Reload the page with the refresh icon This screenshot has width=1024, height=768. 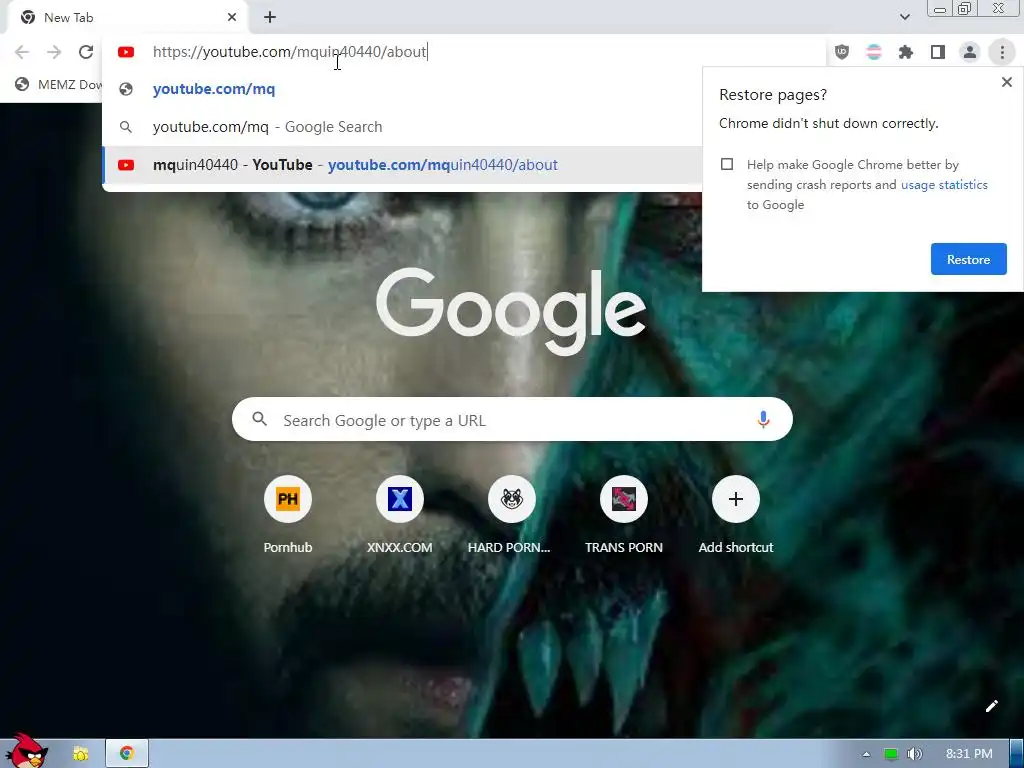[86, 52]
